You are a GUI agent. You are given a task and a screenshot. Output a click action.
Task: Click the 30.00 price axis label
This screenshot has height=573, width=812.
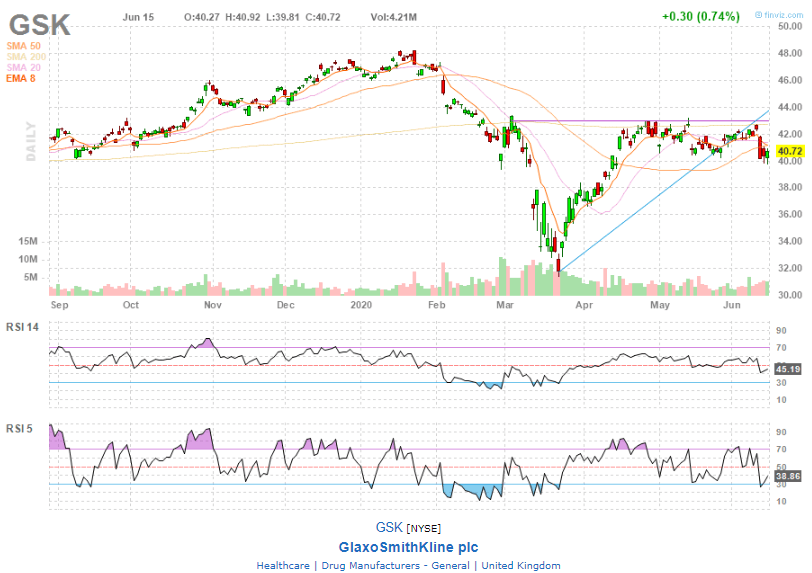(790, 295)
